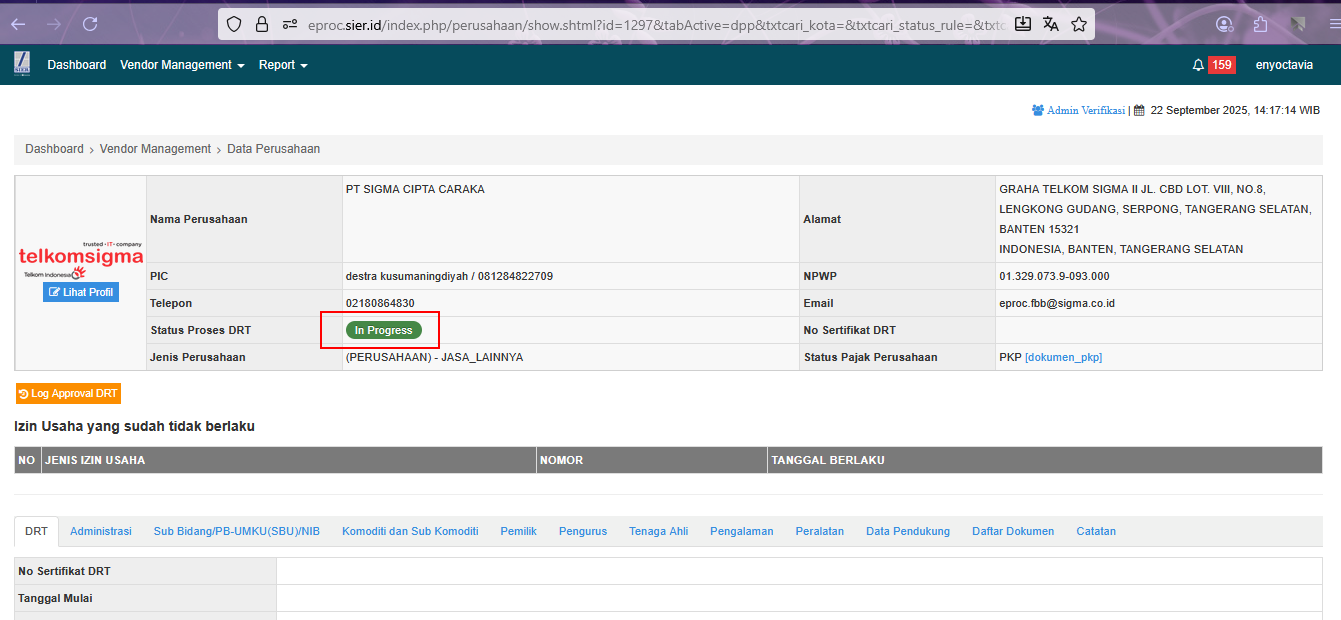This screenshot has width=1341, height=620.
Task: Switch to the Administrasi tab
Action: [x=101, y=531]
